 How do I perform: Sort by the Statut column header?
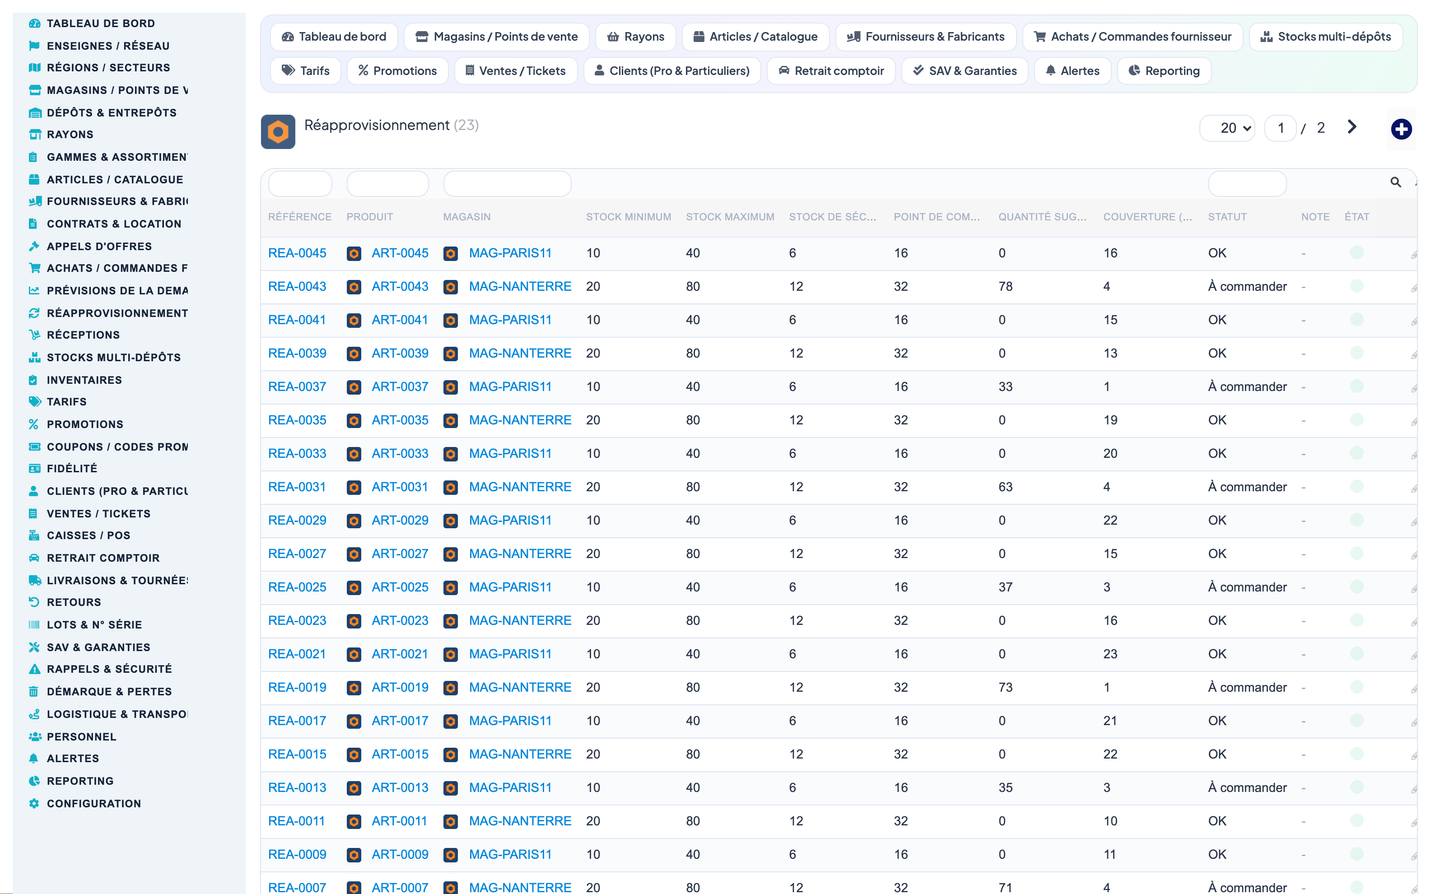coord(1227,217)
